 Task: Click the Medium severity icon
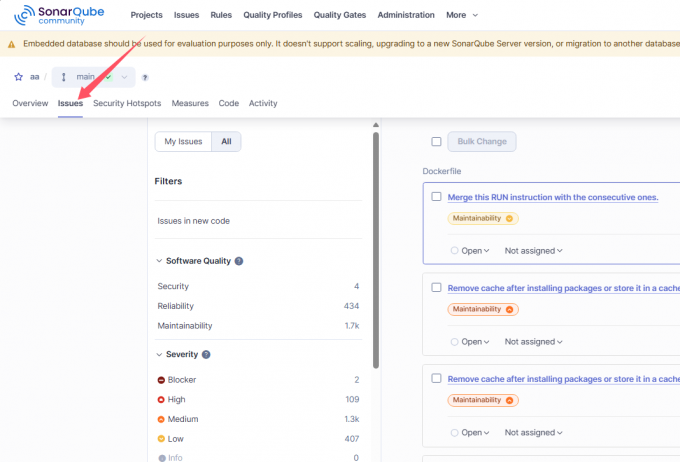[x=161, y=419]
